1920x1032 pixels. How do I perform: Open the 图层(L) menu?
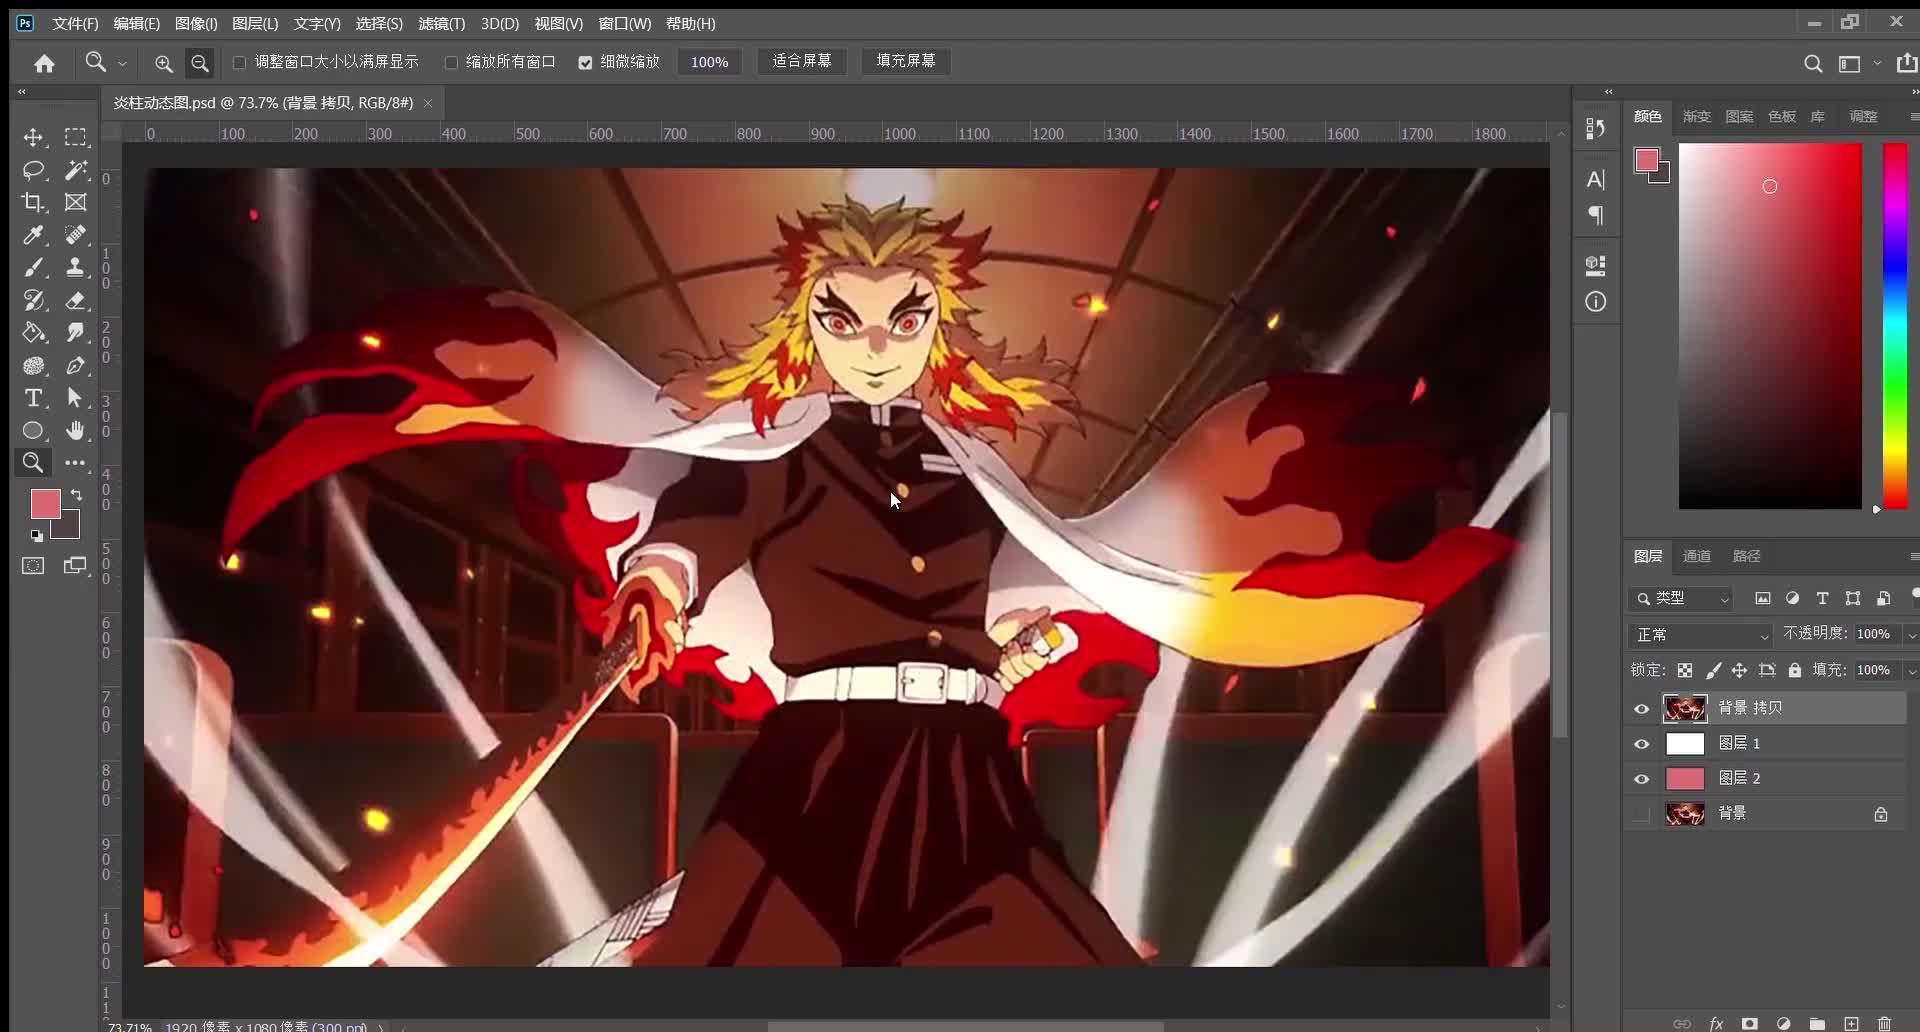(255, 23)
